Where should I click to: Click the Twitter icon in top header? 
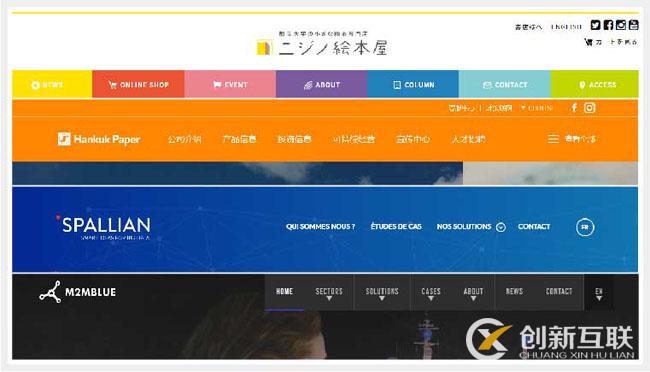[595, 25]
